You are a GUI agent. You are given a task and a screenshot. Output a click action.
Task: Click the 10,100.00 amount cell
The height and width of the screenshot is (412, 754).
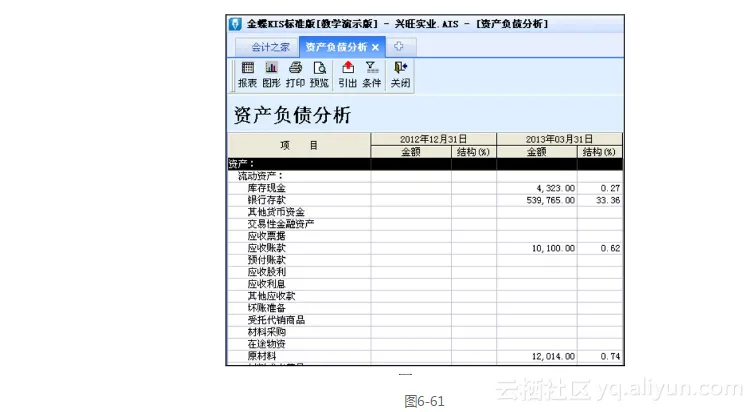(x=537, y=248)
